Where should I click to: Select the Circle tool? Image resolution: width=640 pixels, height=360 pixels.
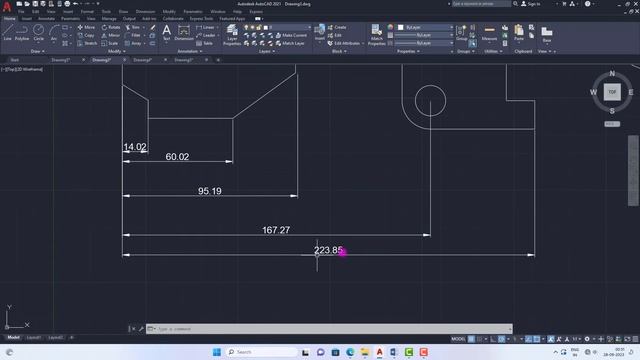click(x=38, y=32)
